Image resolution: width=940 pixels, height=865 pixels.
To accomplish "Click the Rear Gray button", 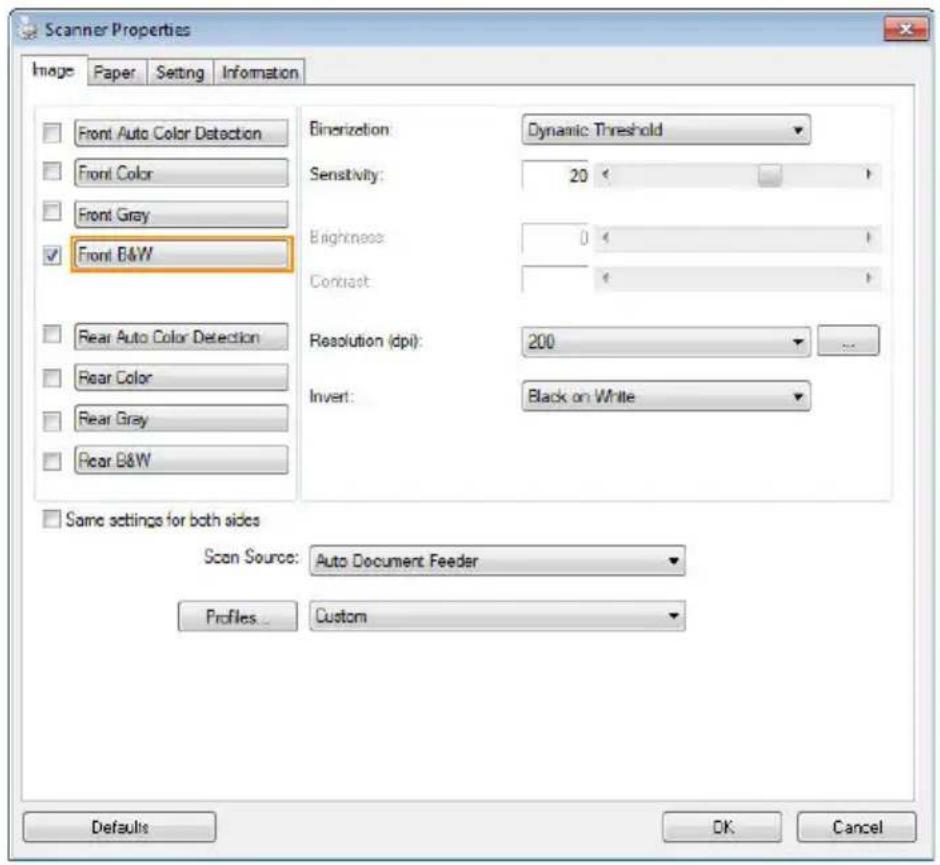I will [x=181, y=418].
